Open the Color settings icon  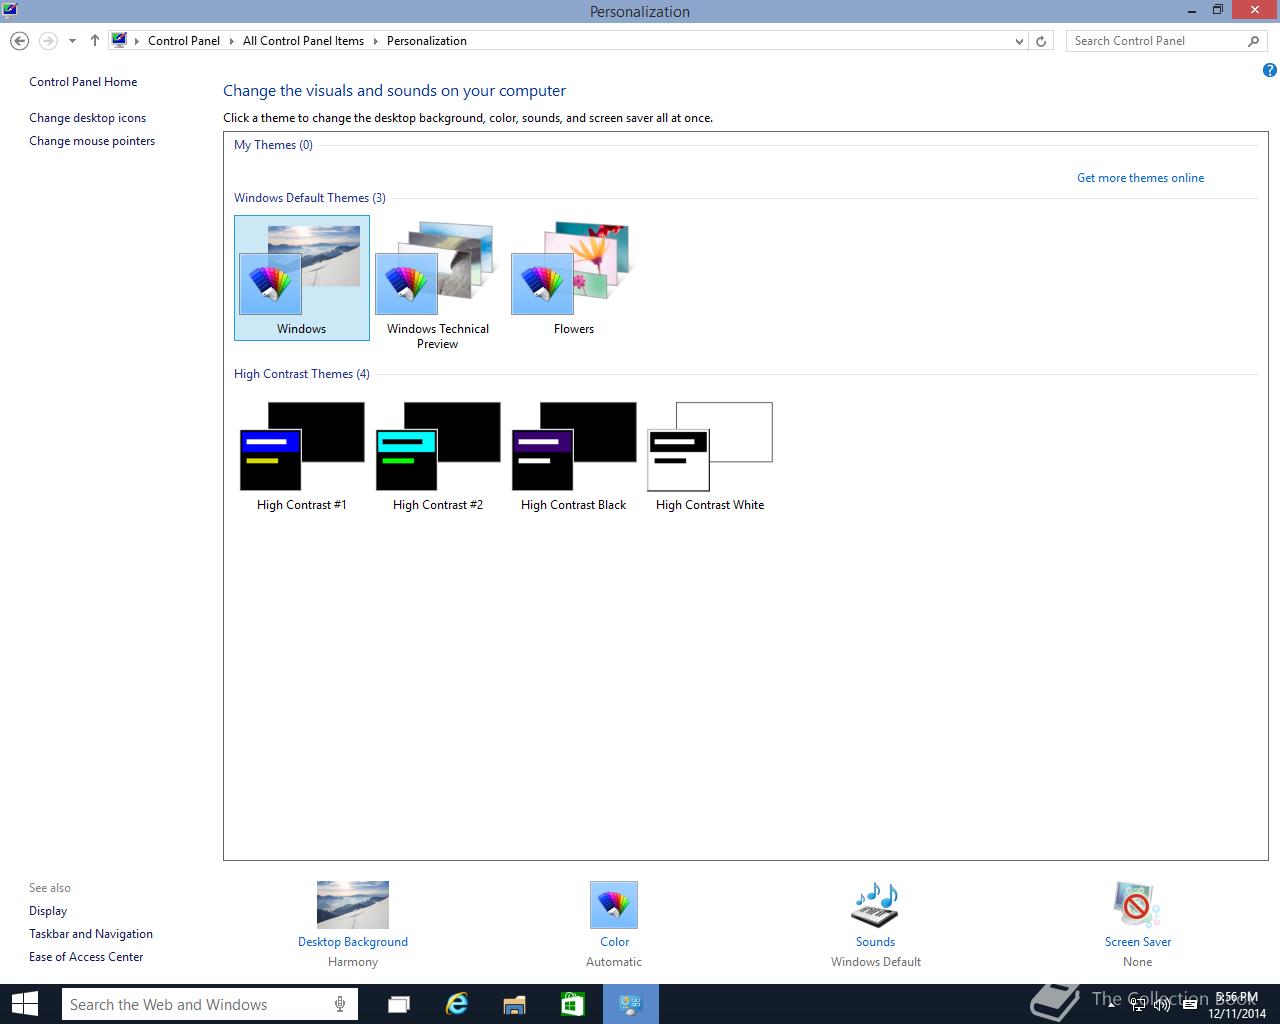tap(614, 905)
